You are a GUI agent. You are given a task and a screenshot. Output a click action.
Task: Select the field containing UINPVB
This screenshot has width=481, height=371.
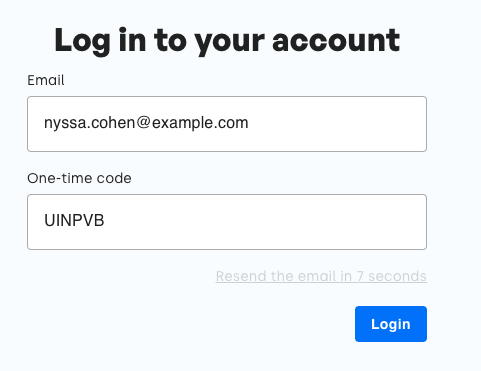(x=227, y=222)
